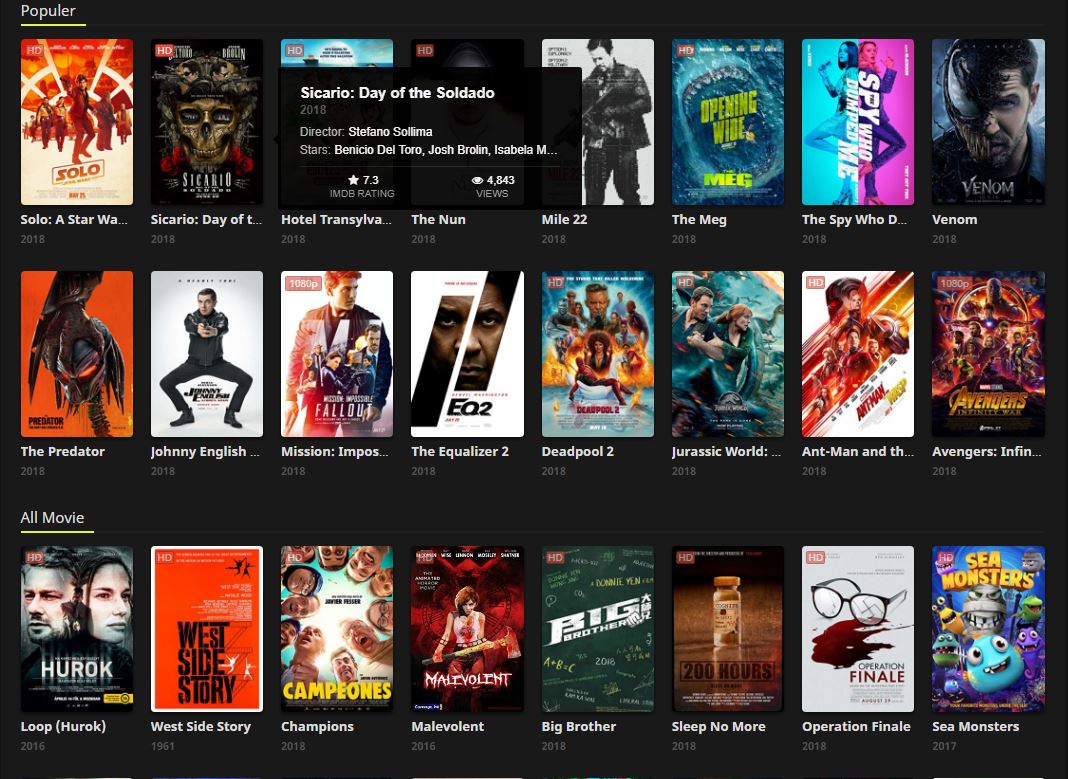1068x779 pixels.
Task: Click 'Mission: Impos...' title link
Action: [x=334, y=451]
